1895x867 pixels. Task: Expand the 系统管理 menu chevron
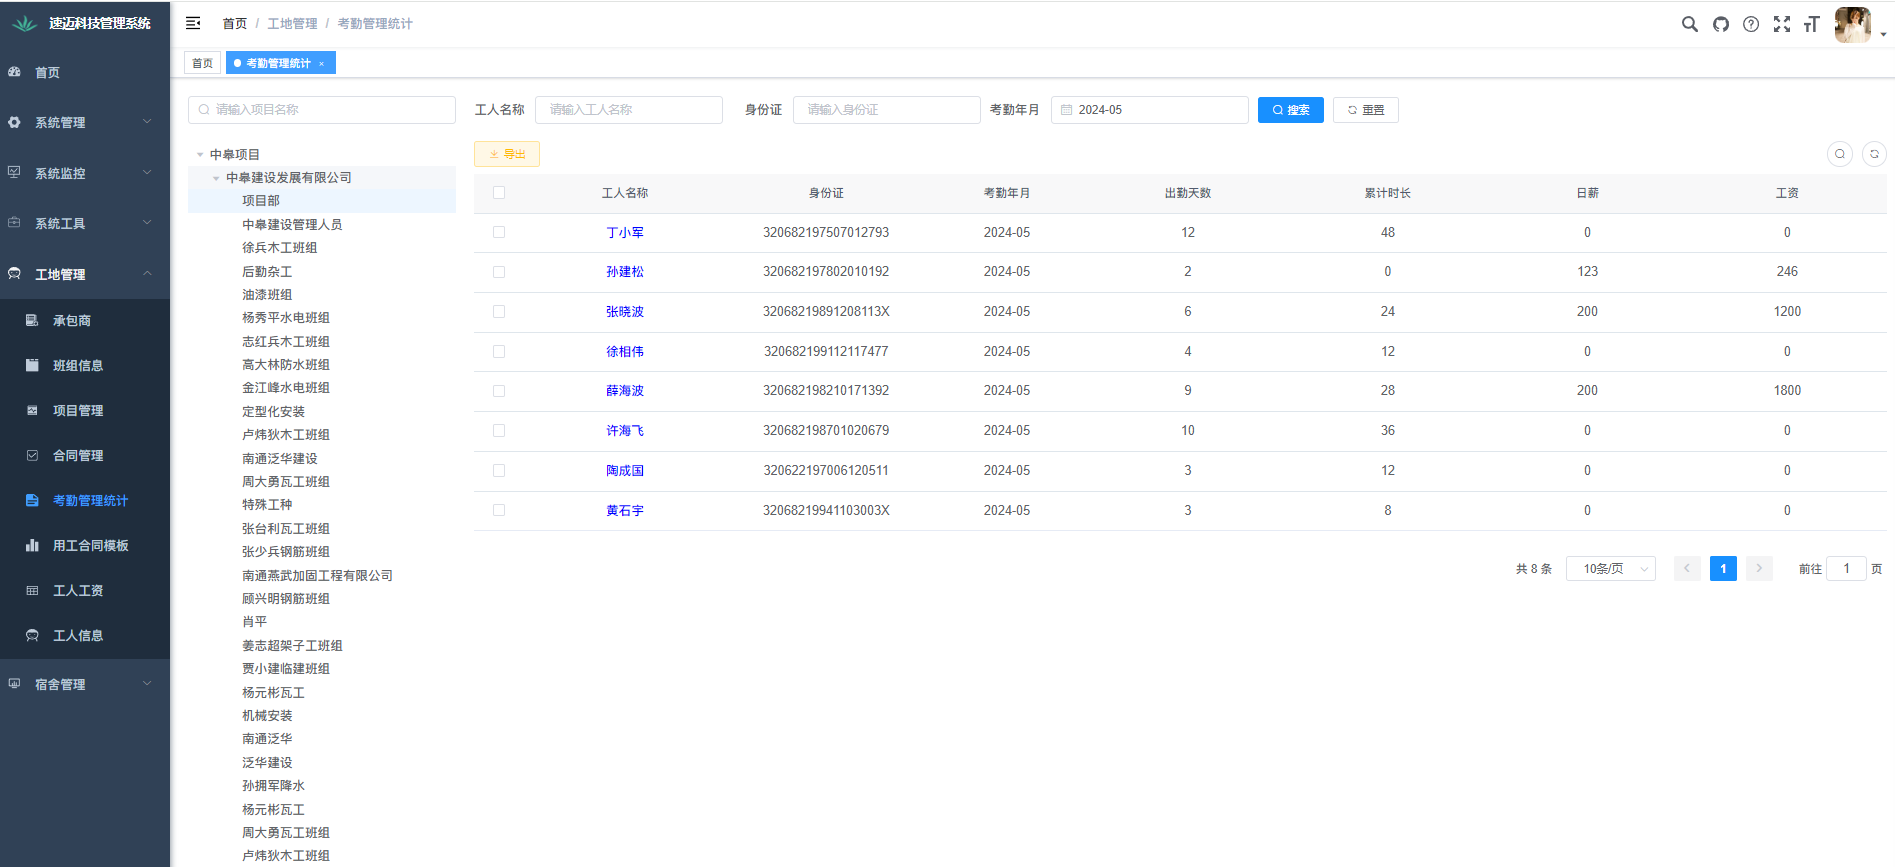(147, 121)
